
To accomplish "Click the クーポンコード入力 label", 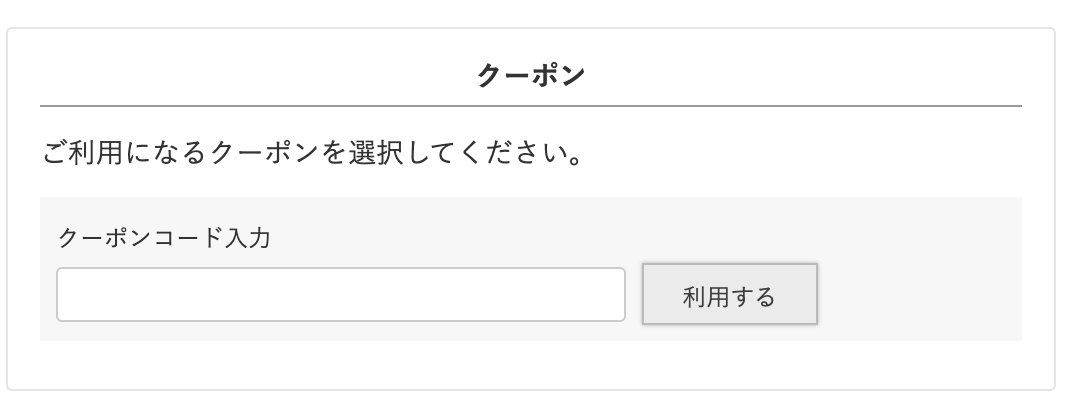I will tap(164, 238).
